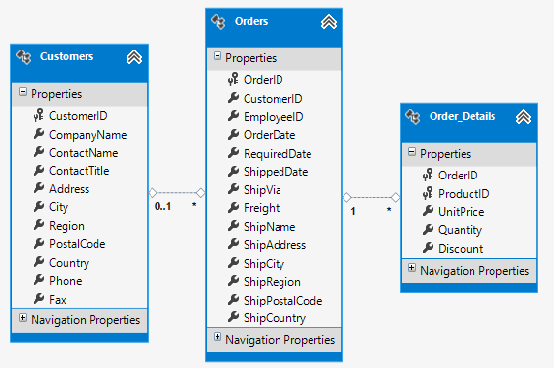Viewport: 554px width, 368px height.
Task: Click wrench icon beside ContactTitle
Action: pyautogui.click(x=39, y=170)
